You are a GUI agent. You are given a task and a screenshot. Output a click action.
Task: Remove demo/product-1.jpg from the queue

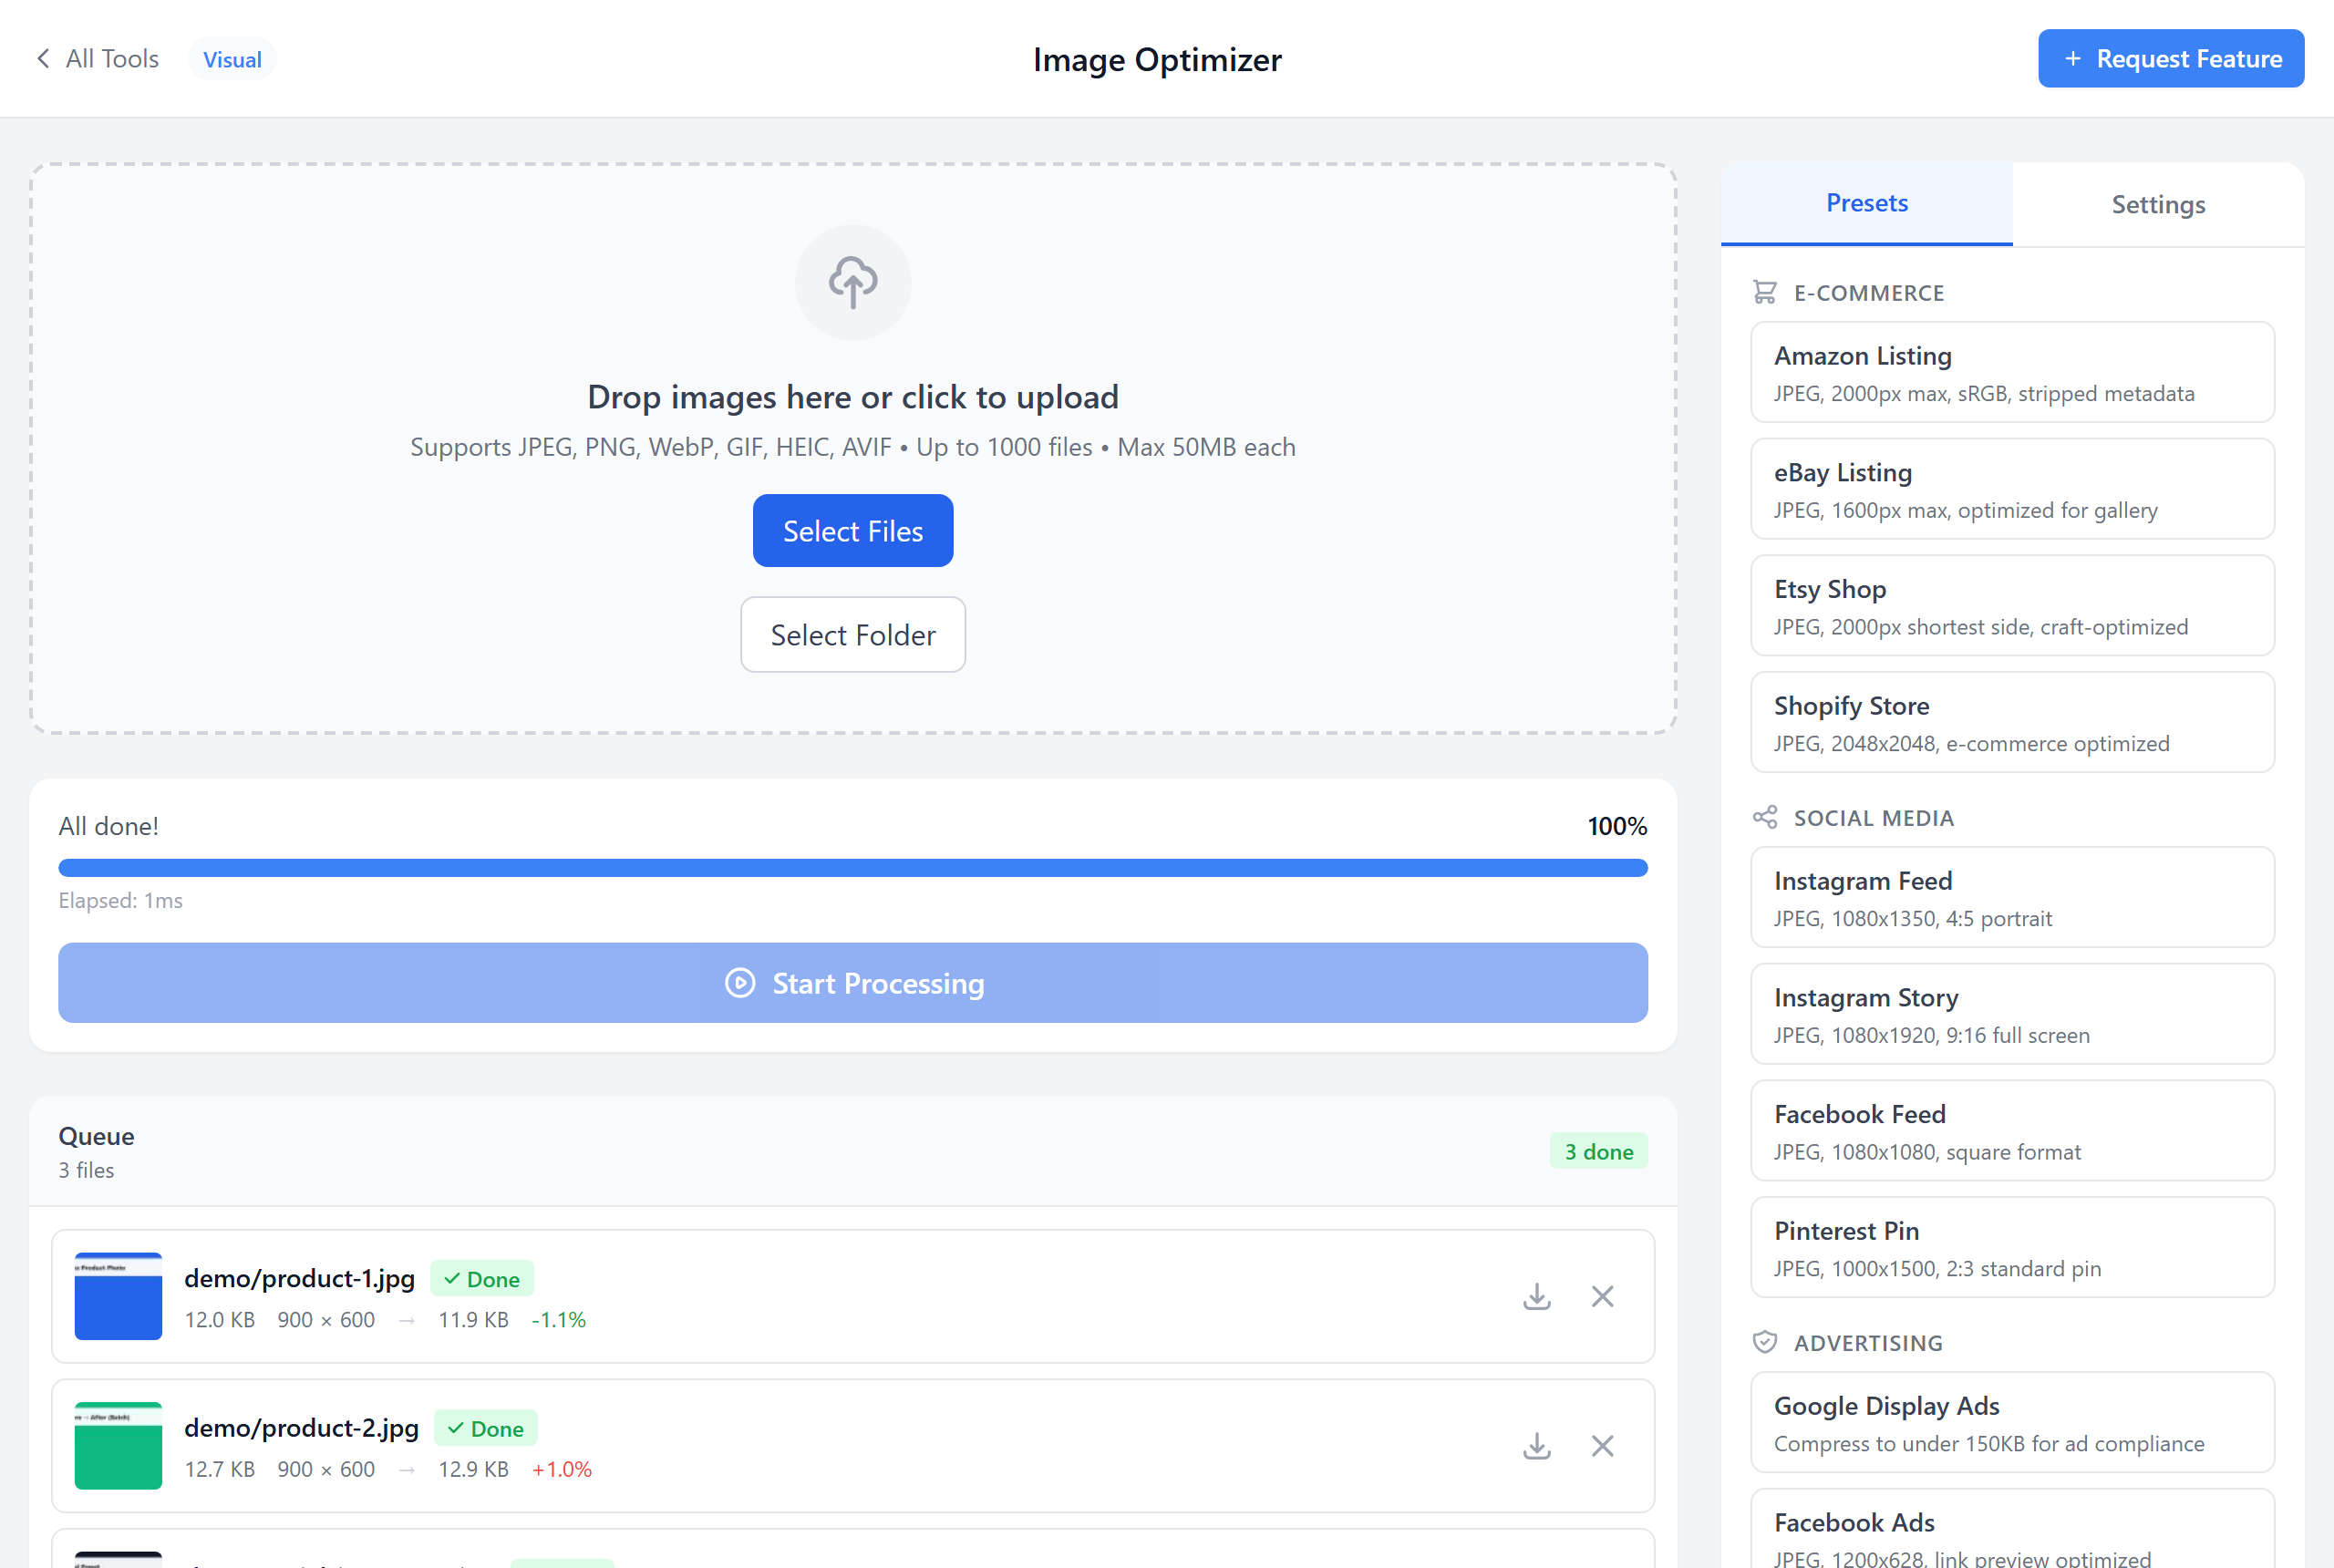click(1602, 1296)
